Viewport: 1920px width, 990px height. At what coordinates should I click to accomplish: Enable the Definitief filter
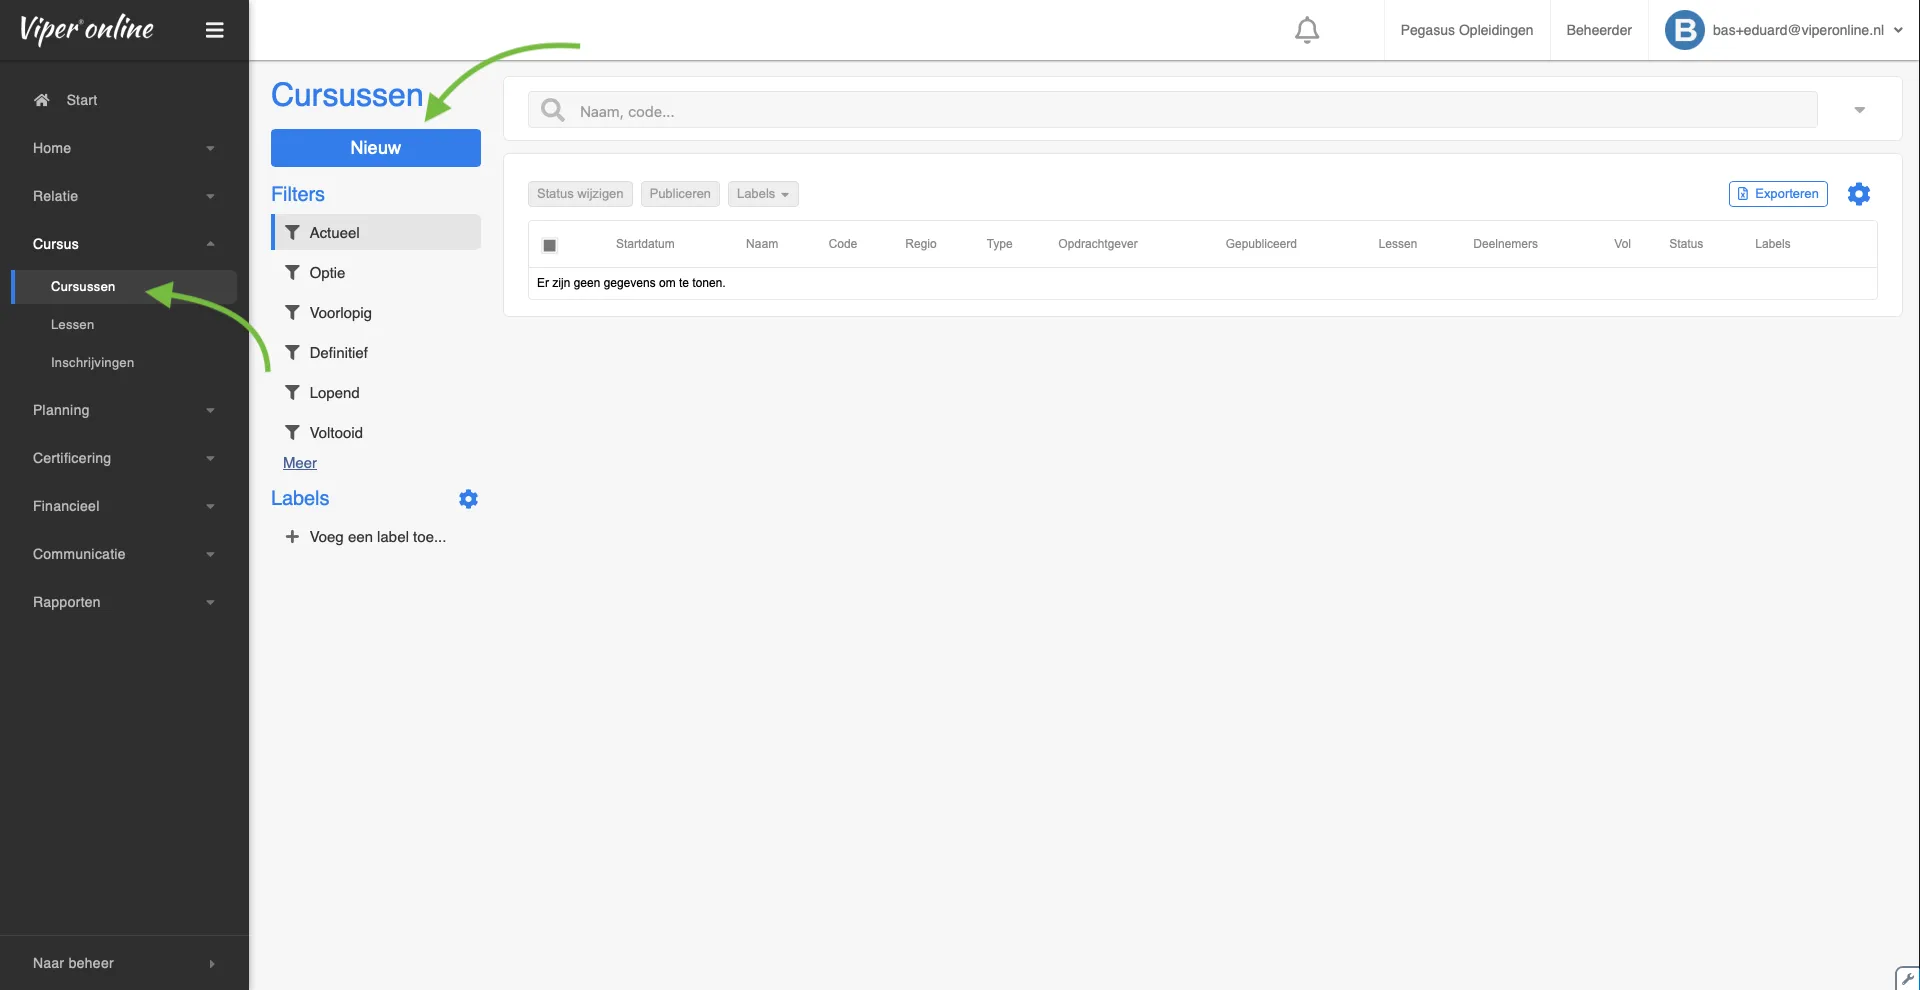pos(338,353)
